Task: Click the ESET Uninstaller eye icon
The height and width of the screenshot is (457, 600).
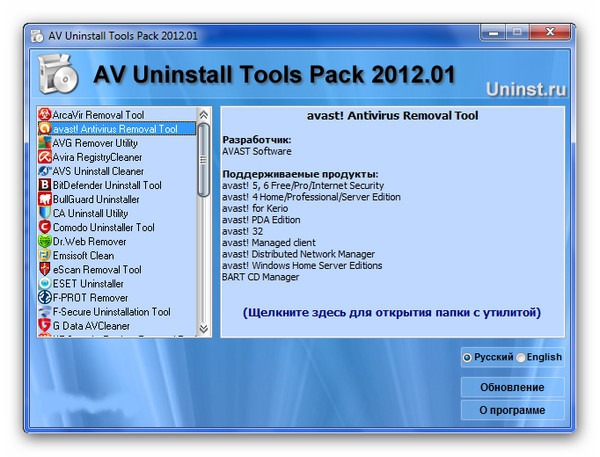Action: pyautogui.click(x=45, y=283)
